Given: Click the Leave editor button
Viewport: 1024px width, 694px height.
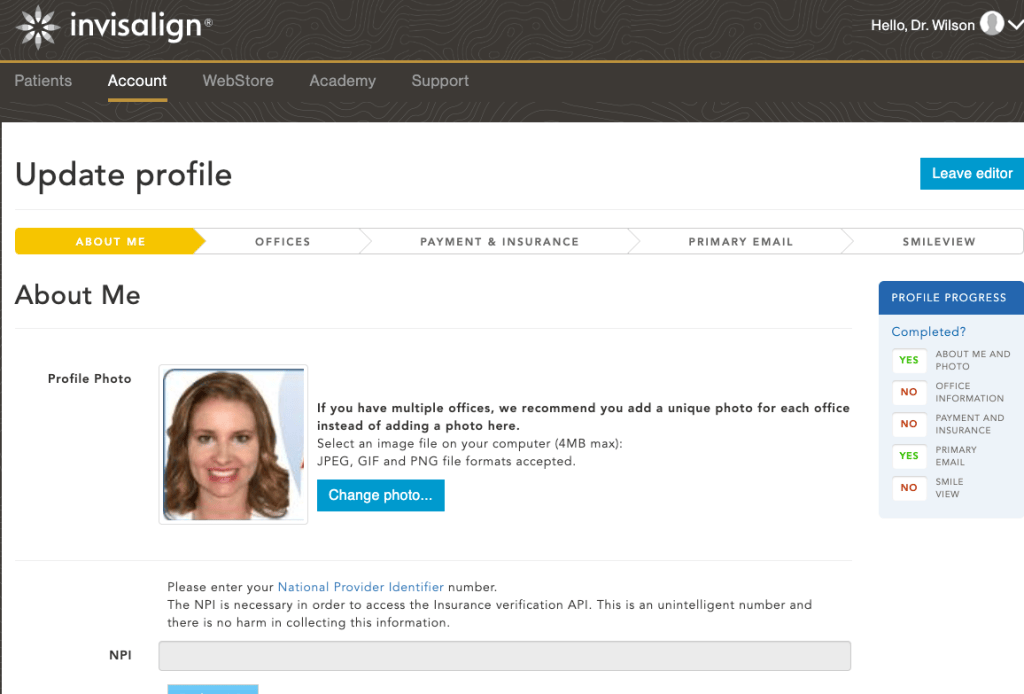Looking at the screenshot, I should (972, 174).
